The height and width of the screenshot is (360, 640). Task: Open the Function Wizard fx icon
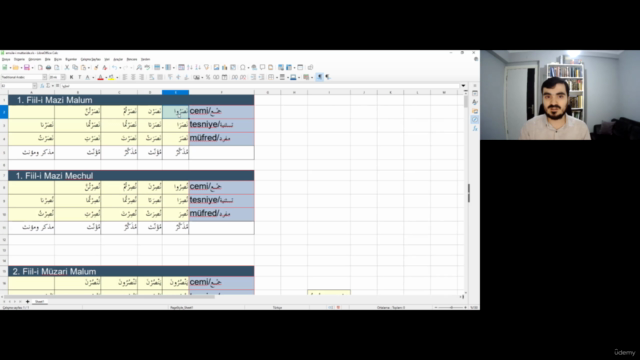click(x=42, y=86)
